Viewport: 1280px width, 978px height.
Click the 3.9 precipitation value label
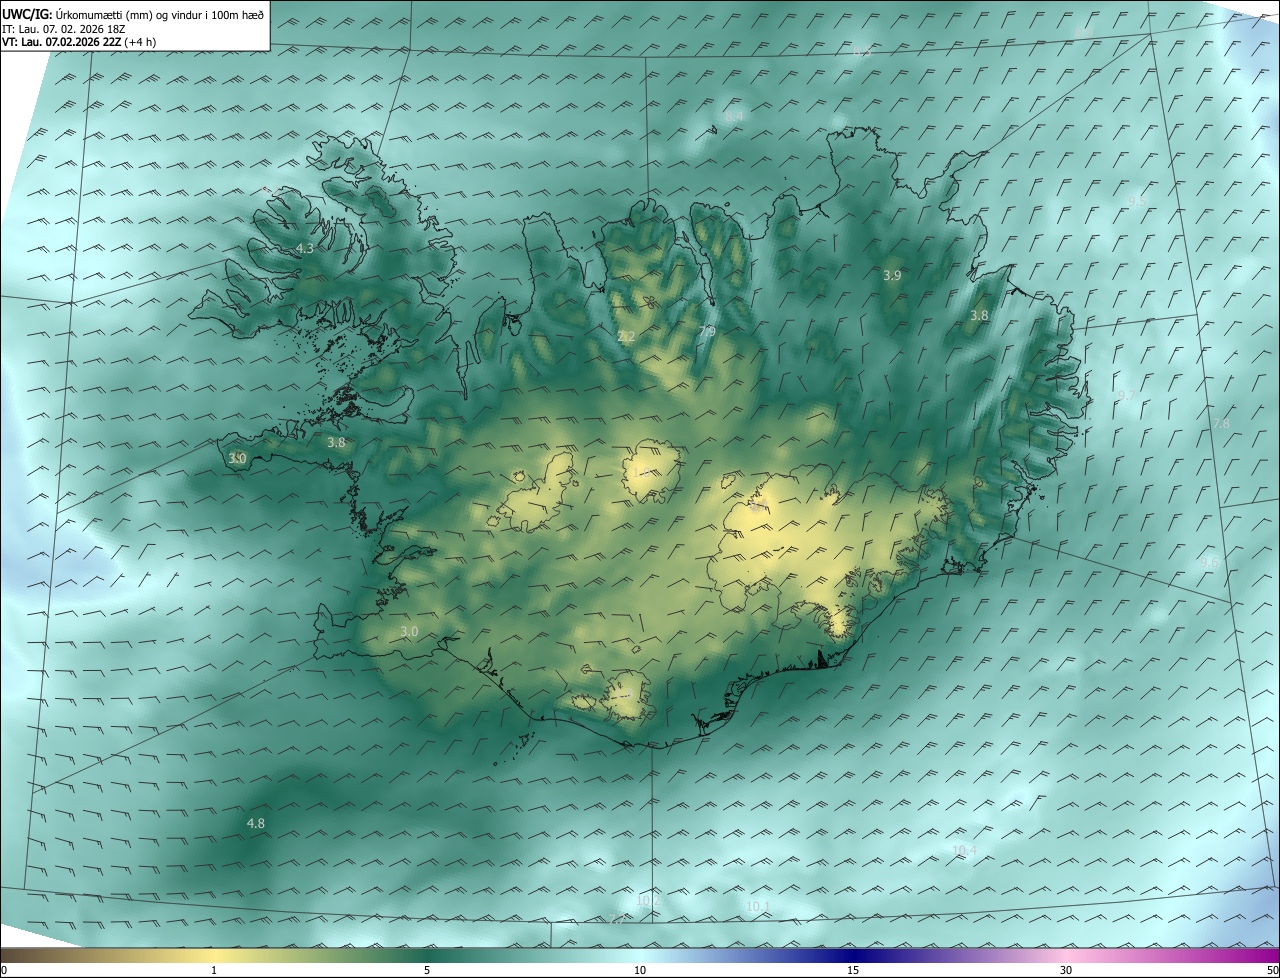click(893, 275)
